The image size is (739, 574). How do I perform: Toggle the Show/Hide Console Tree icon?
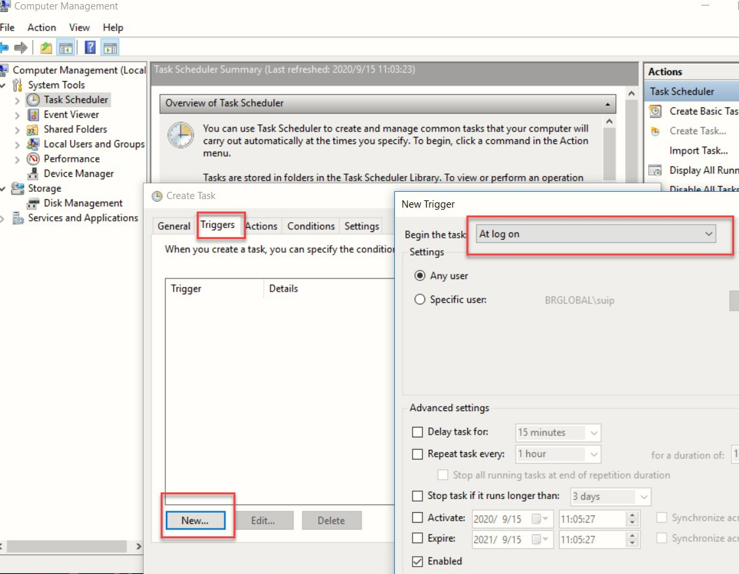click(x=66, y=48)
